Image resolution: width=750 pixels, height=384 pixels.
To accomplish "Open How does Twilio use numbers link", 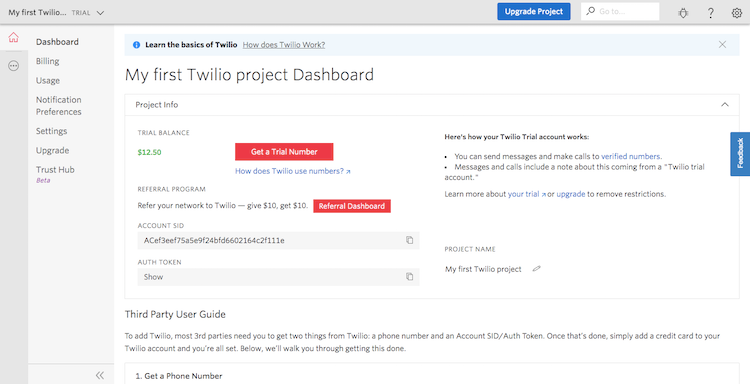I will pos(293,171).
